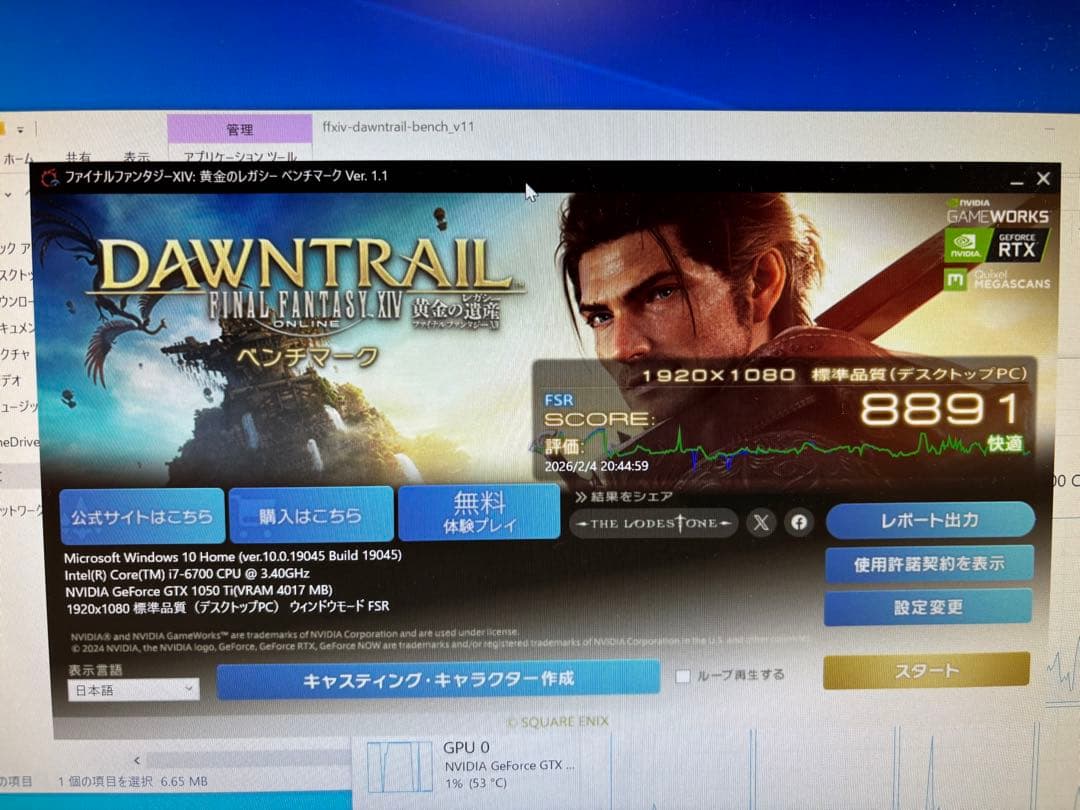
Task: Switch to the 表示 ribbon tab
Action: click(x=137, y=156)
